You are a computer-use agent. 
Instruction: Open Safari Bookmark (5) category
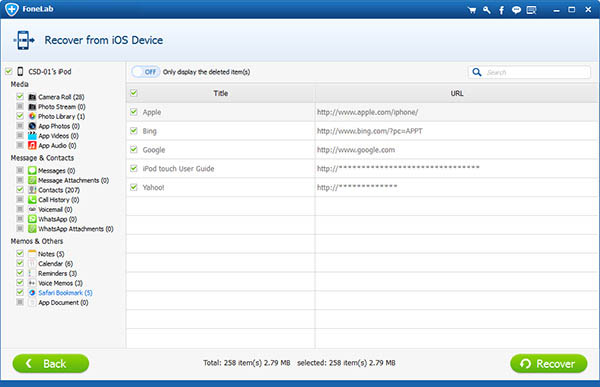(65, 293)
